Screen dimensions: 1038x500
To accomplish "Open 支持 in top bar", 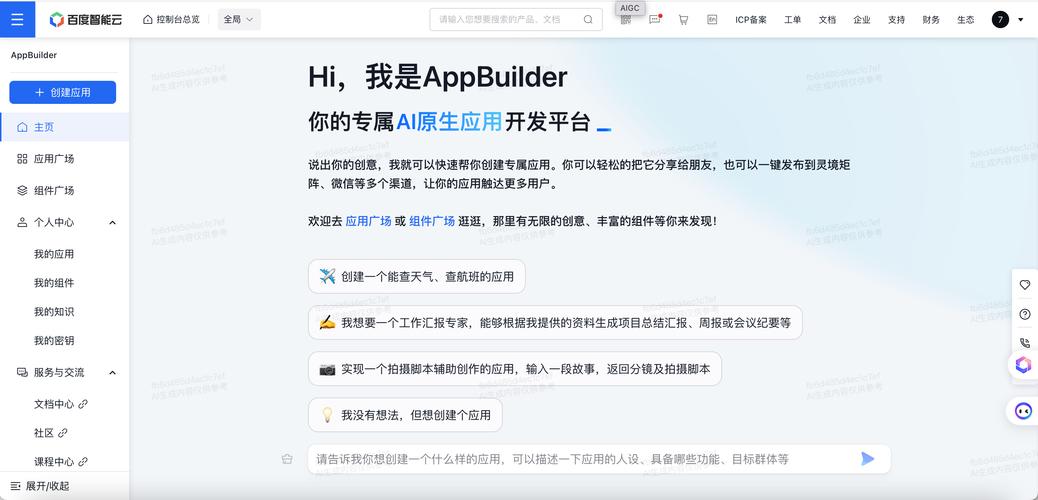I will [x=896, y=20].
